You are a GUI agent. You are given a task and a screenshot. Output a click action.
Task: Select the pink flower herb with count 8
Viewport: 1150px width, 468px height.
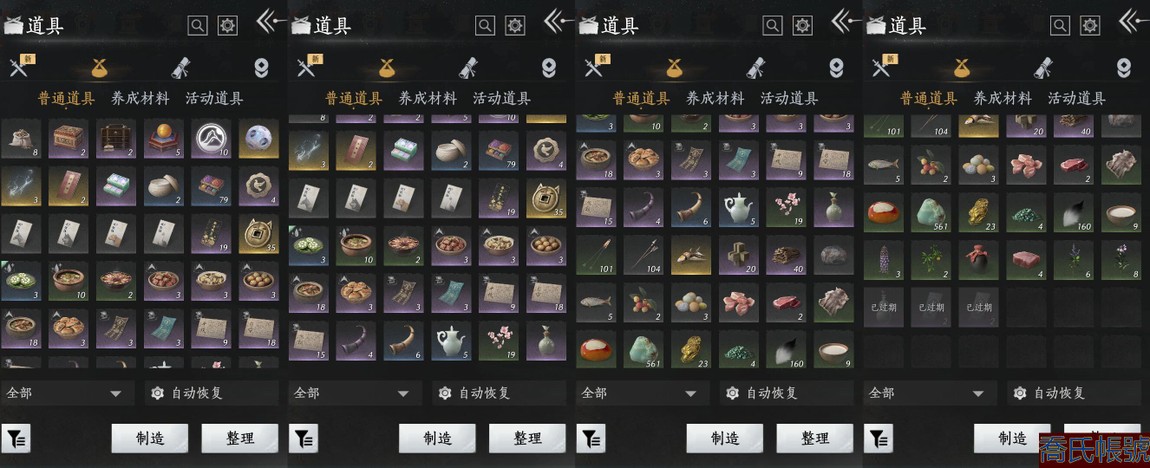[1121, 260]
